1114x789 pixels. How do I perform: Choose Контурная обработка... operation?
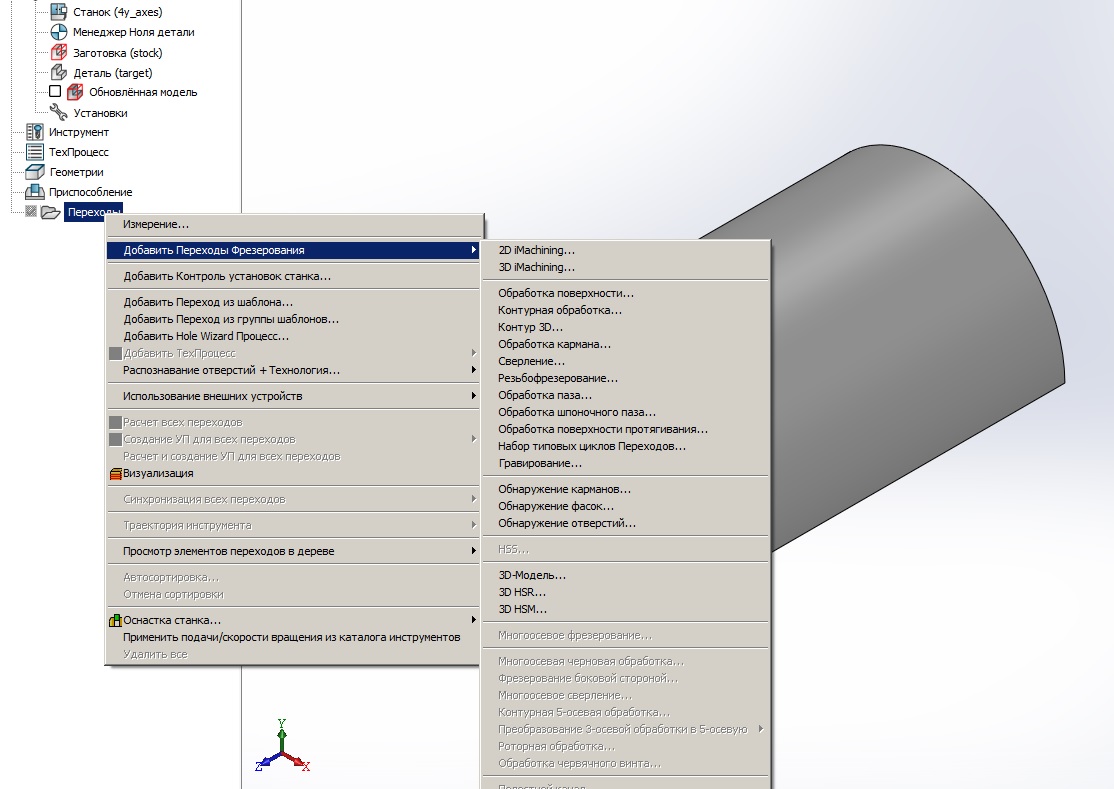pyautogui.click(x=625, y=310)
